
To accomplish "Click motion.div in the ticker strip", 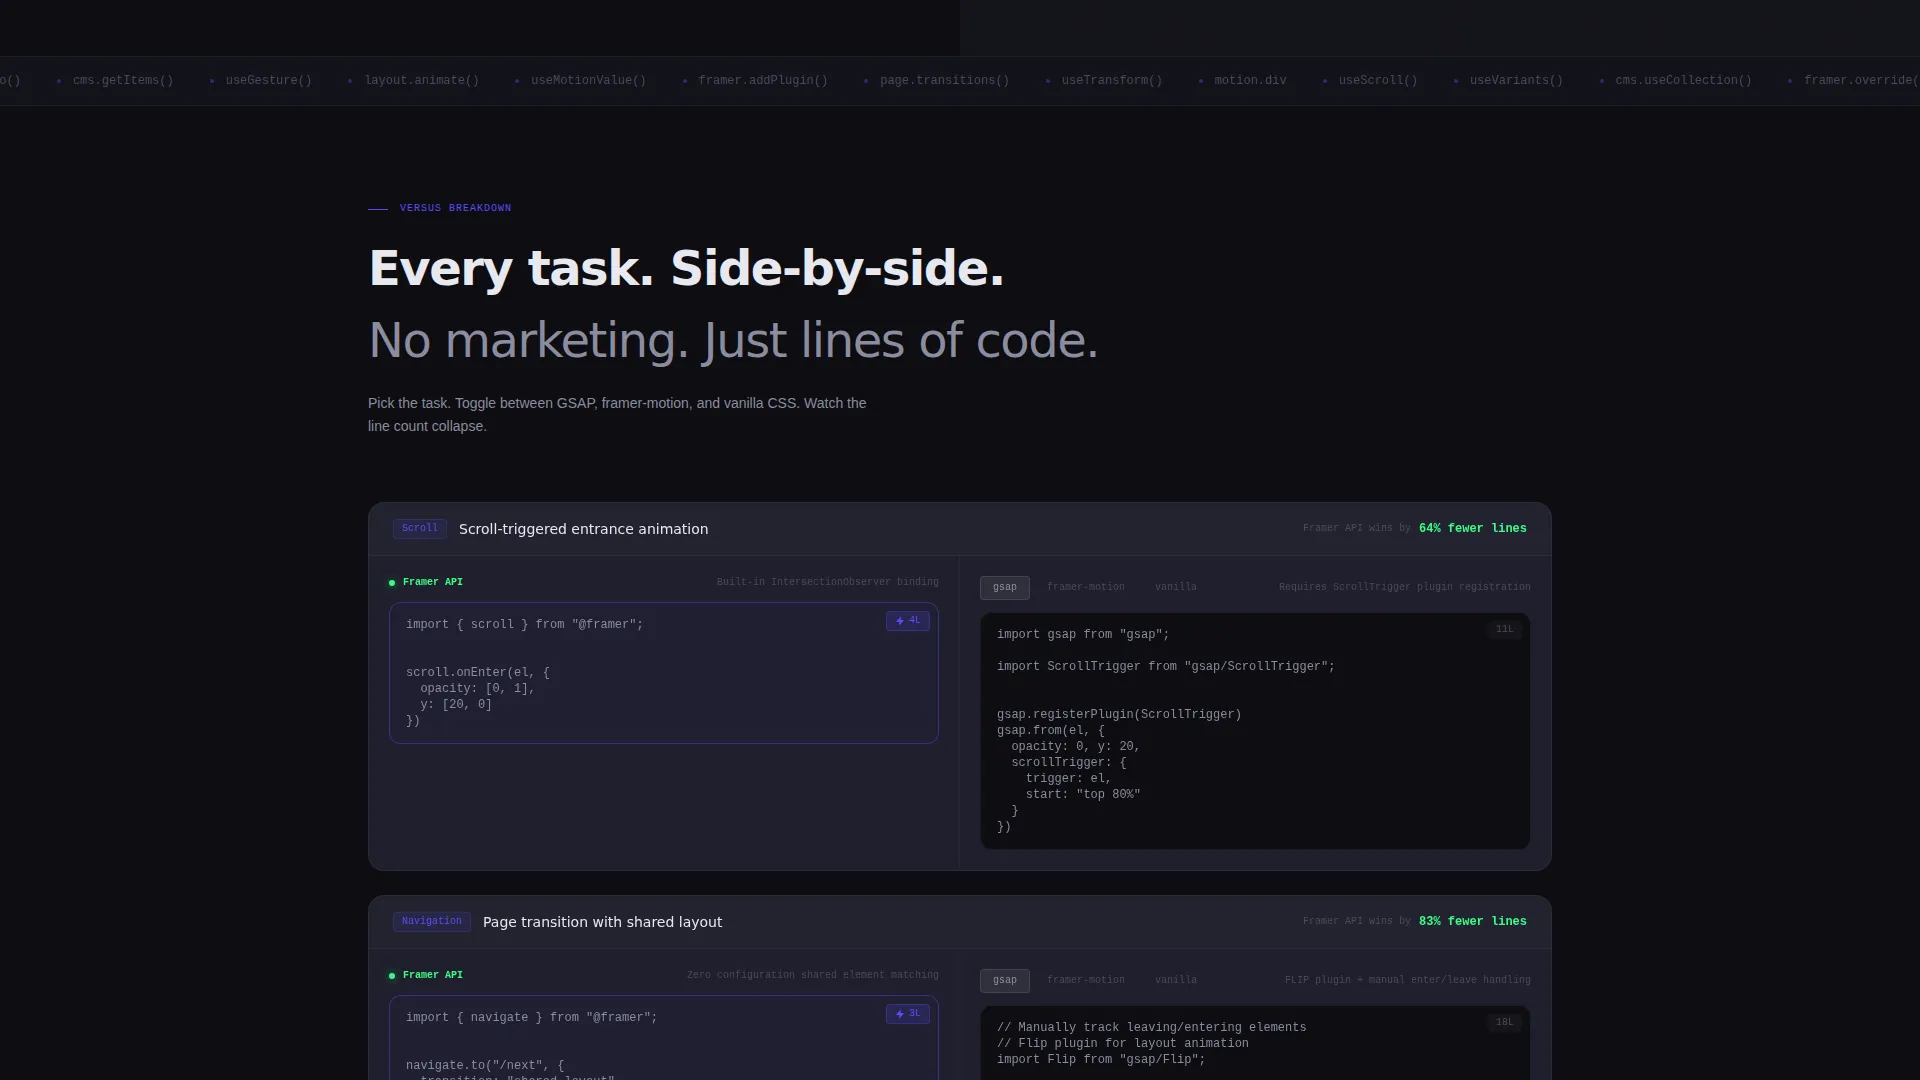I will [x=1250, y=80].
